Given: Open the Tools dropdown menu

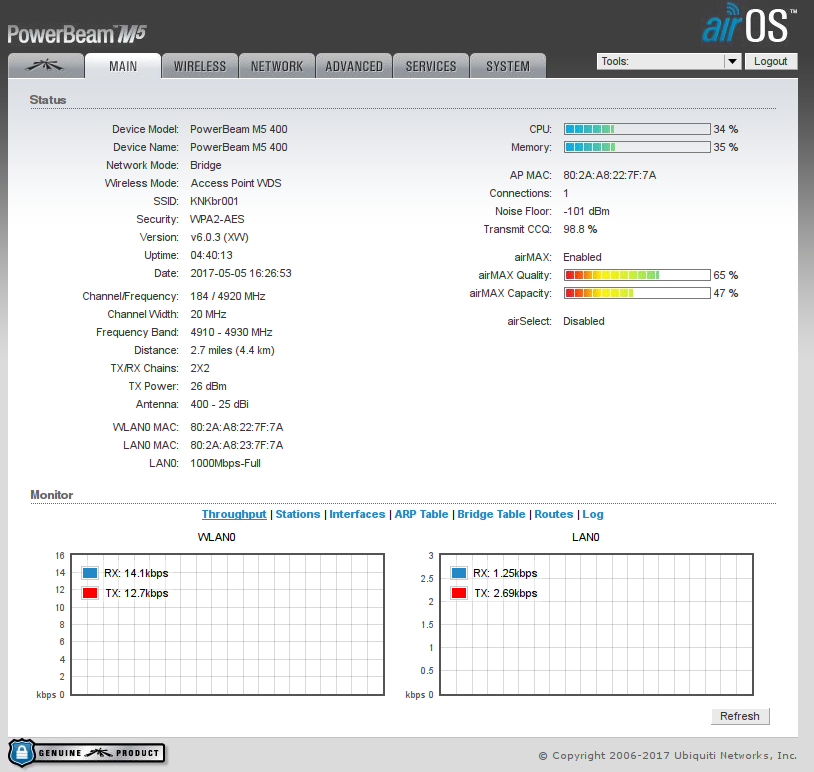Looking at the screenshot, I should [x=669, y=61].
